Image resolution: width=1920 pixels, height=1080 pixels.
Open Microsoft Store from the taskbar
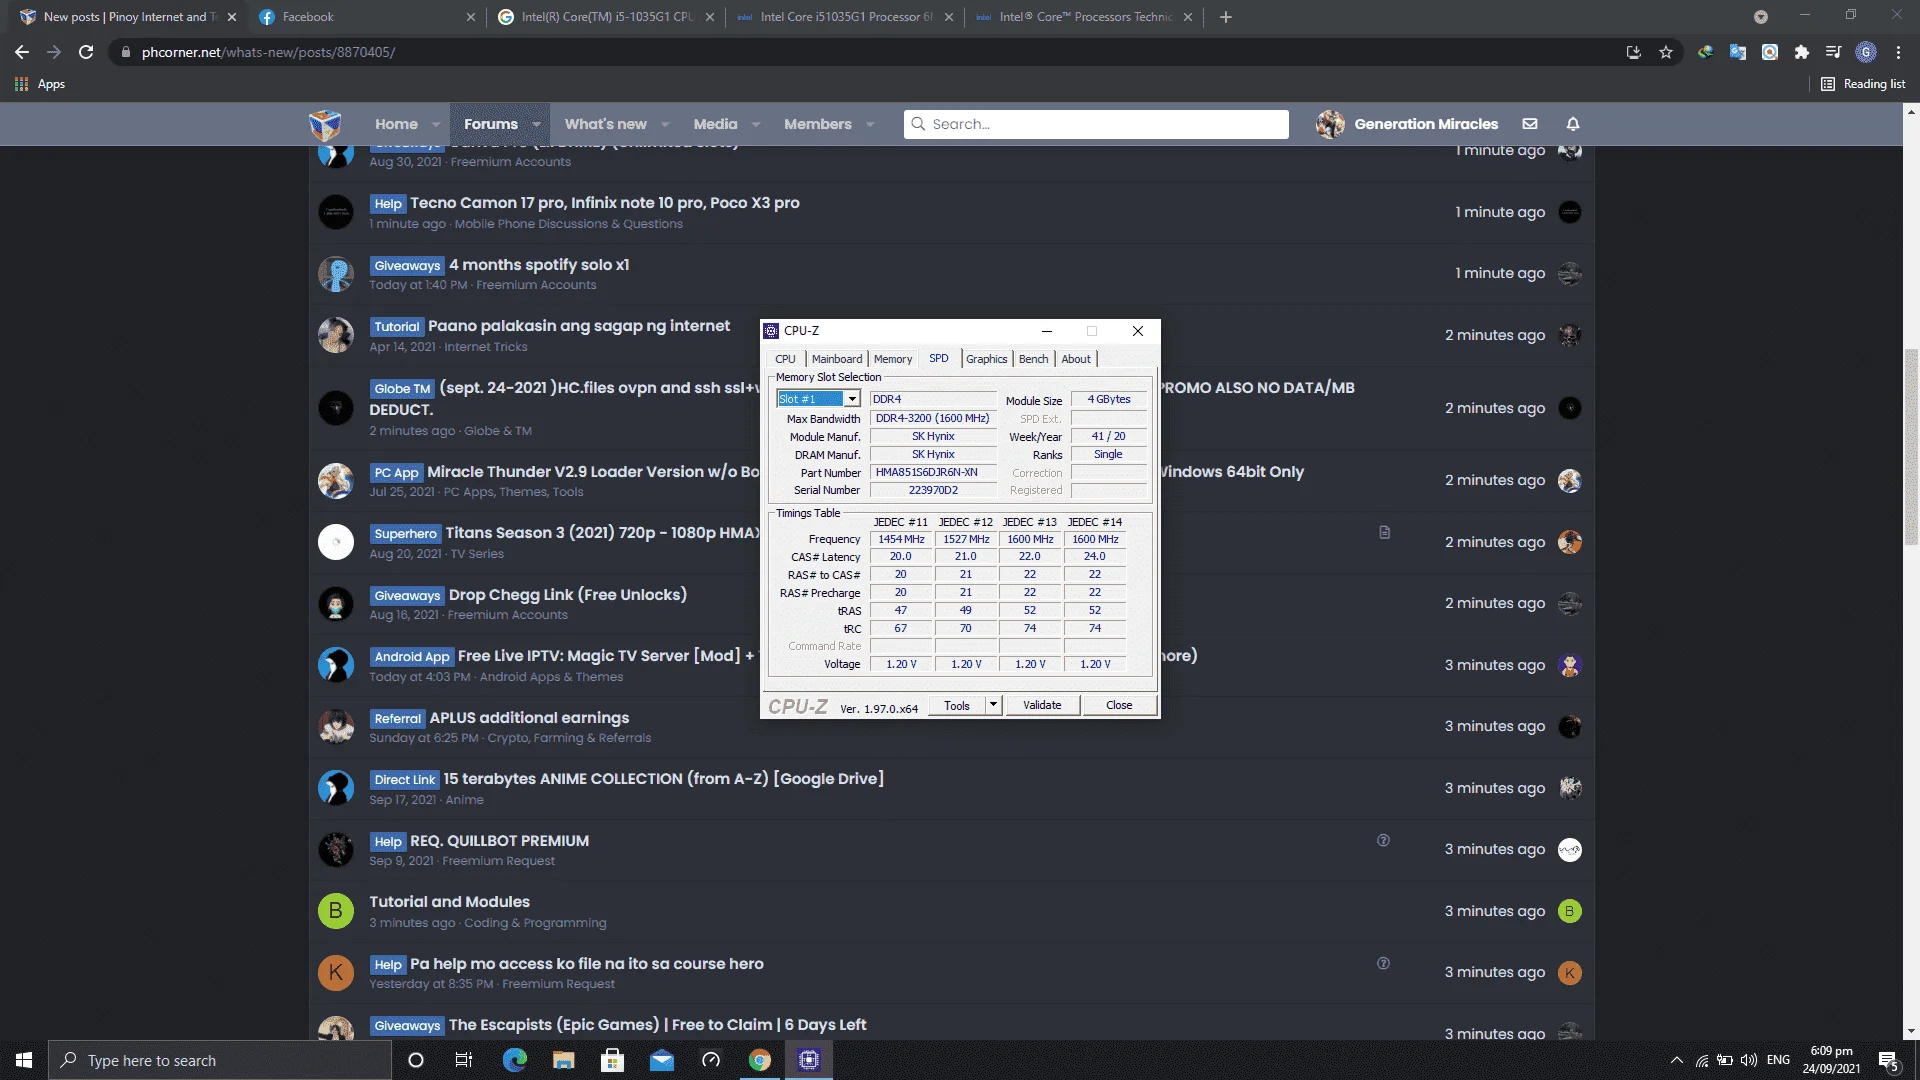[x=612, y=1060]
